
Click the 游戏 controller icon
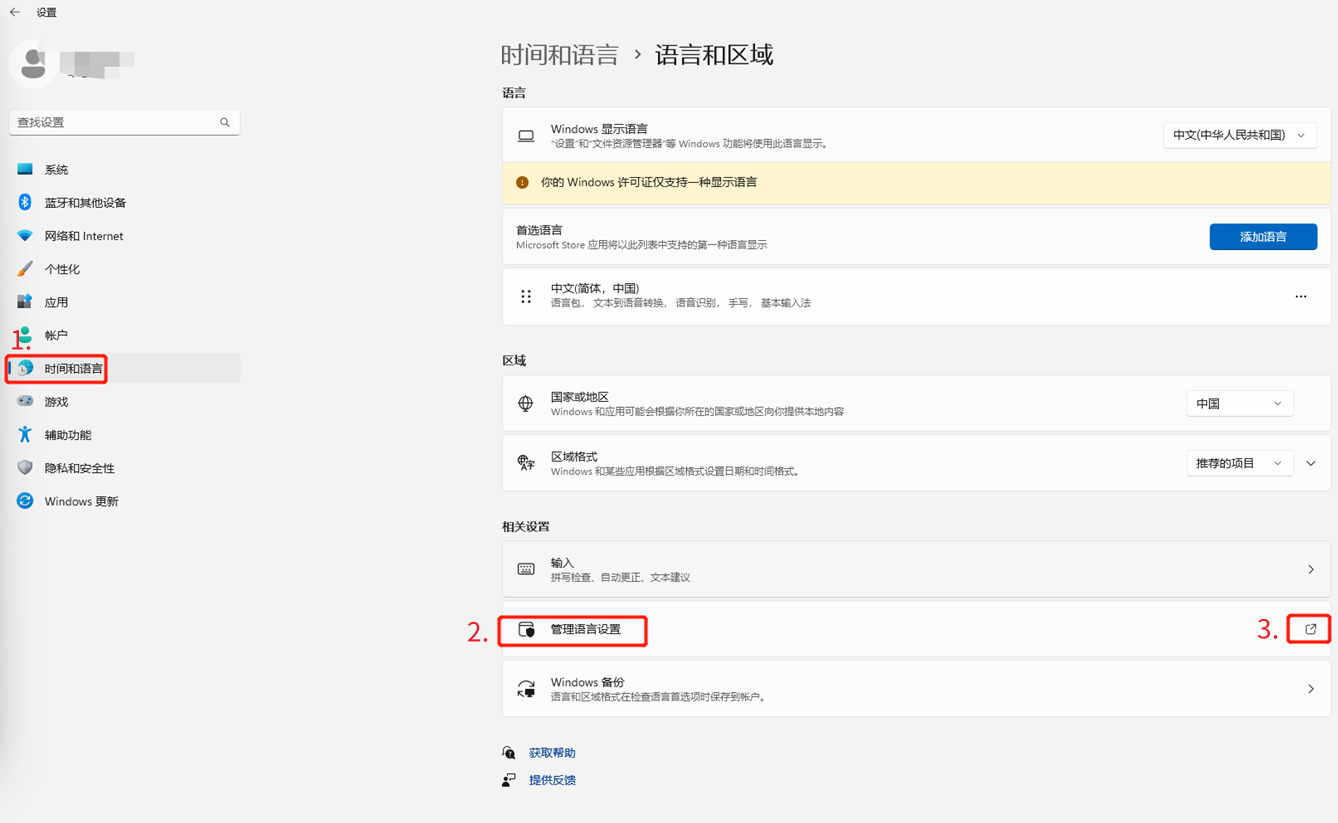(x=25, y=401)
